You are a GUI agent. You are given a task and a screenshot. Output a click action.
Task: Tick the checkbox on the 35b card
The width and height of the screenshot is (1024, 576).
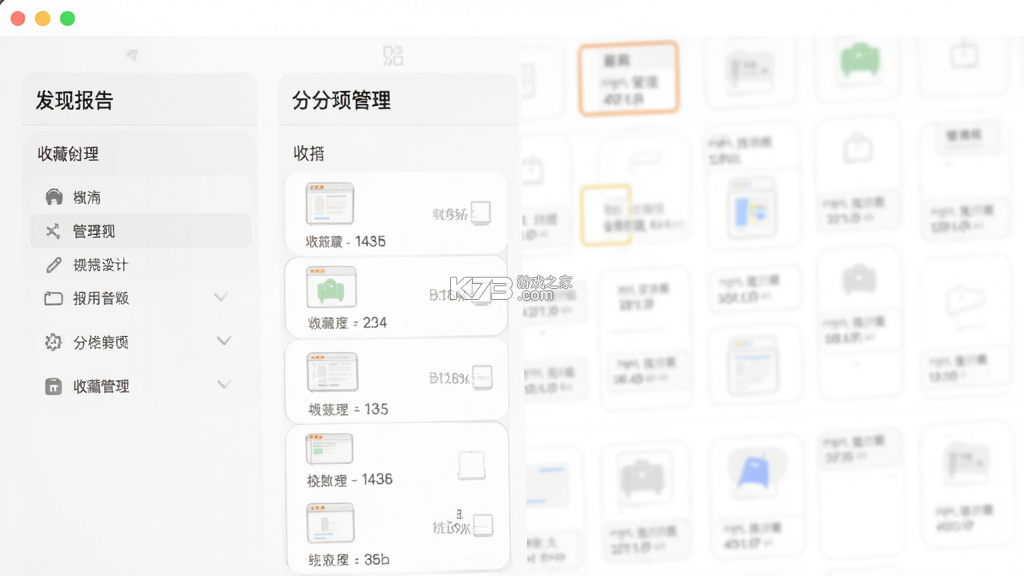pyautogui.click(x=483, y=525)
